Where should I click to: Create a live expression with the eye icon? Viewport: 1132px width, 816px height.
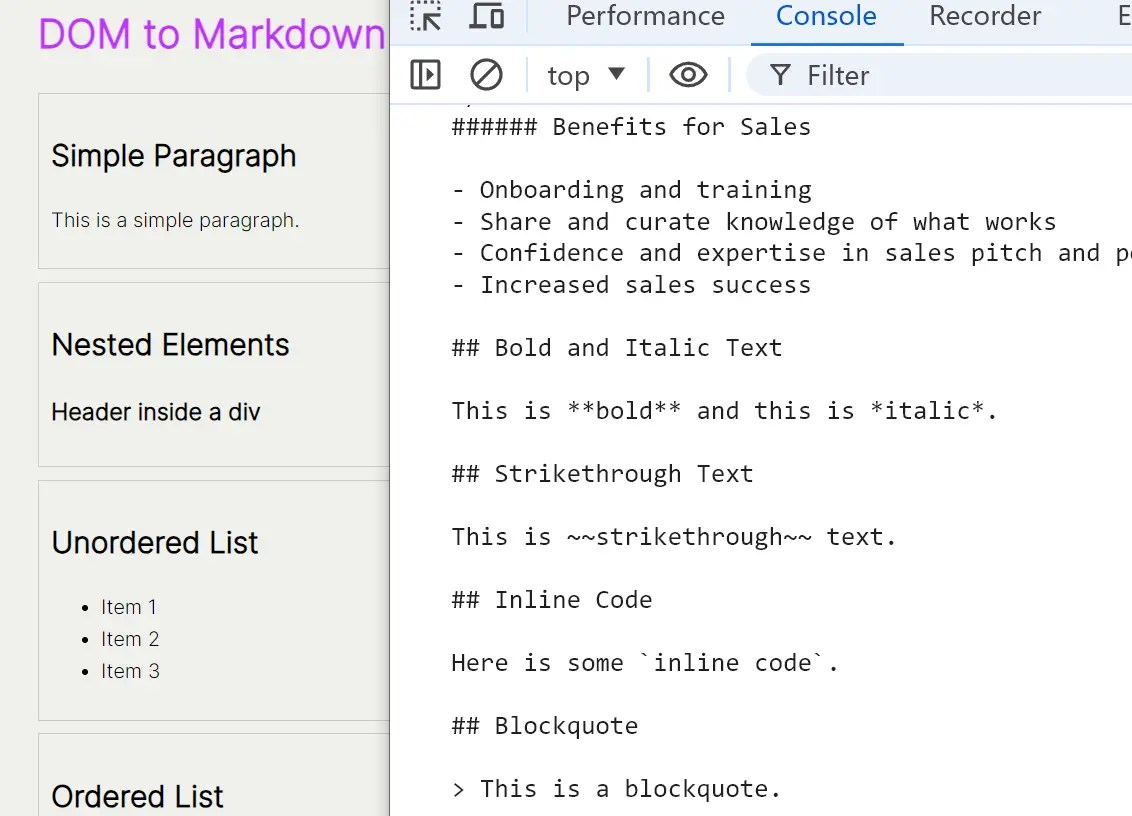(688, 75)
